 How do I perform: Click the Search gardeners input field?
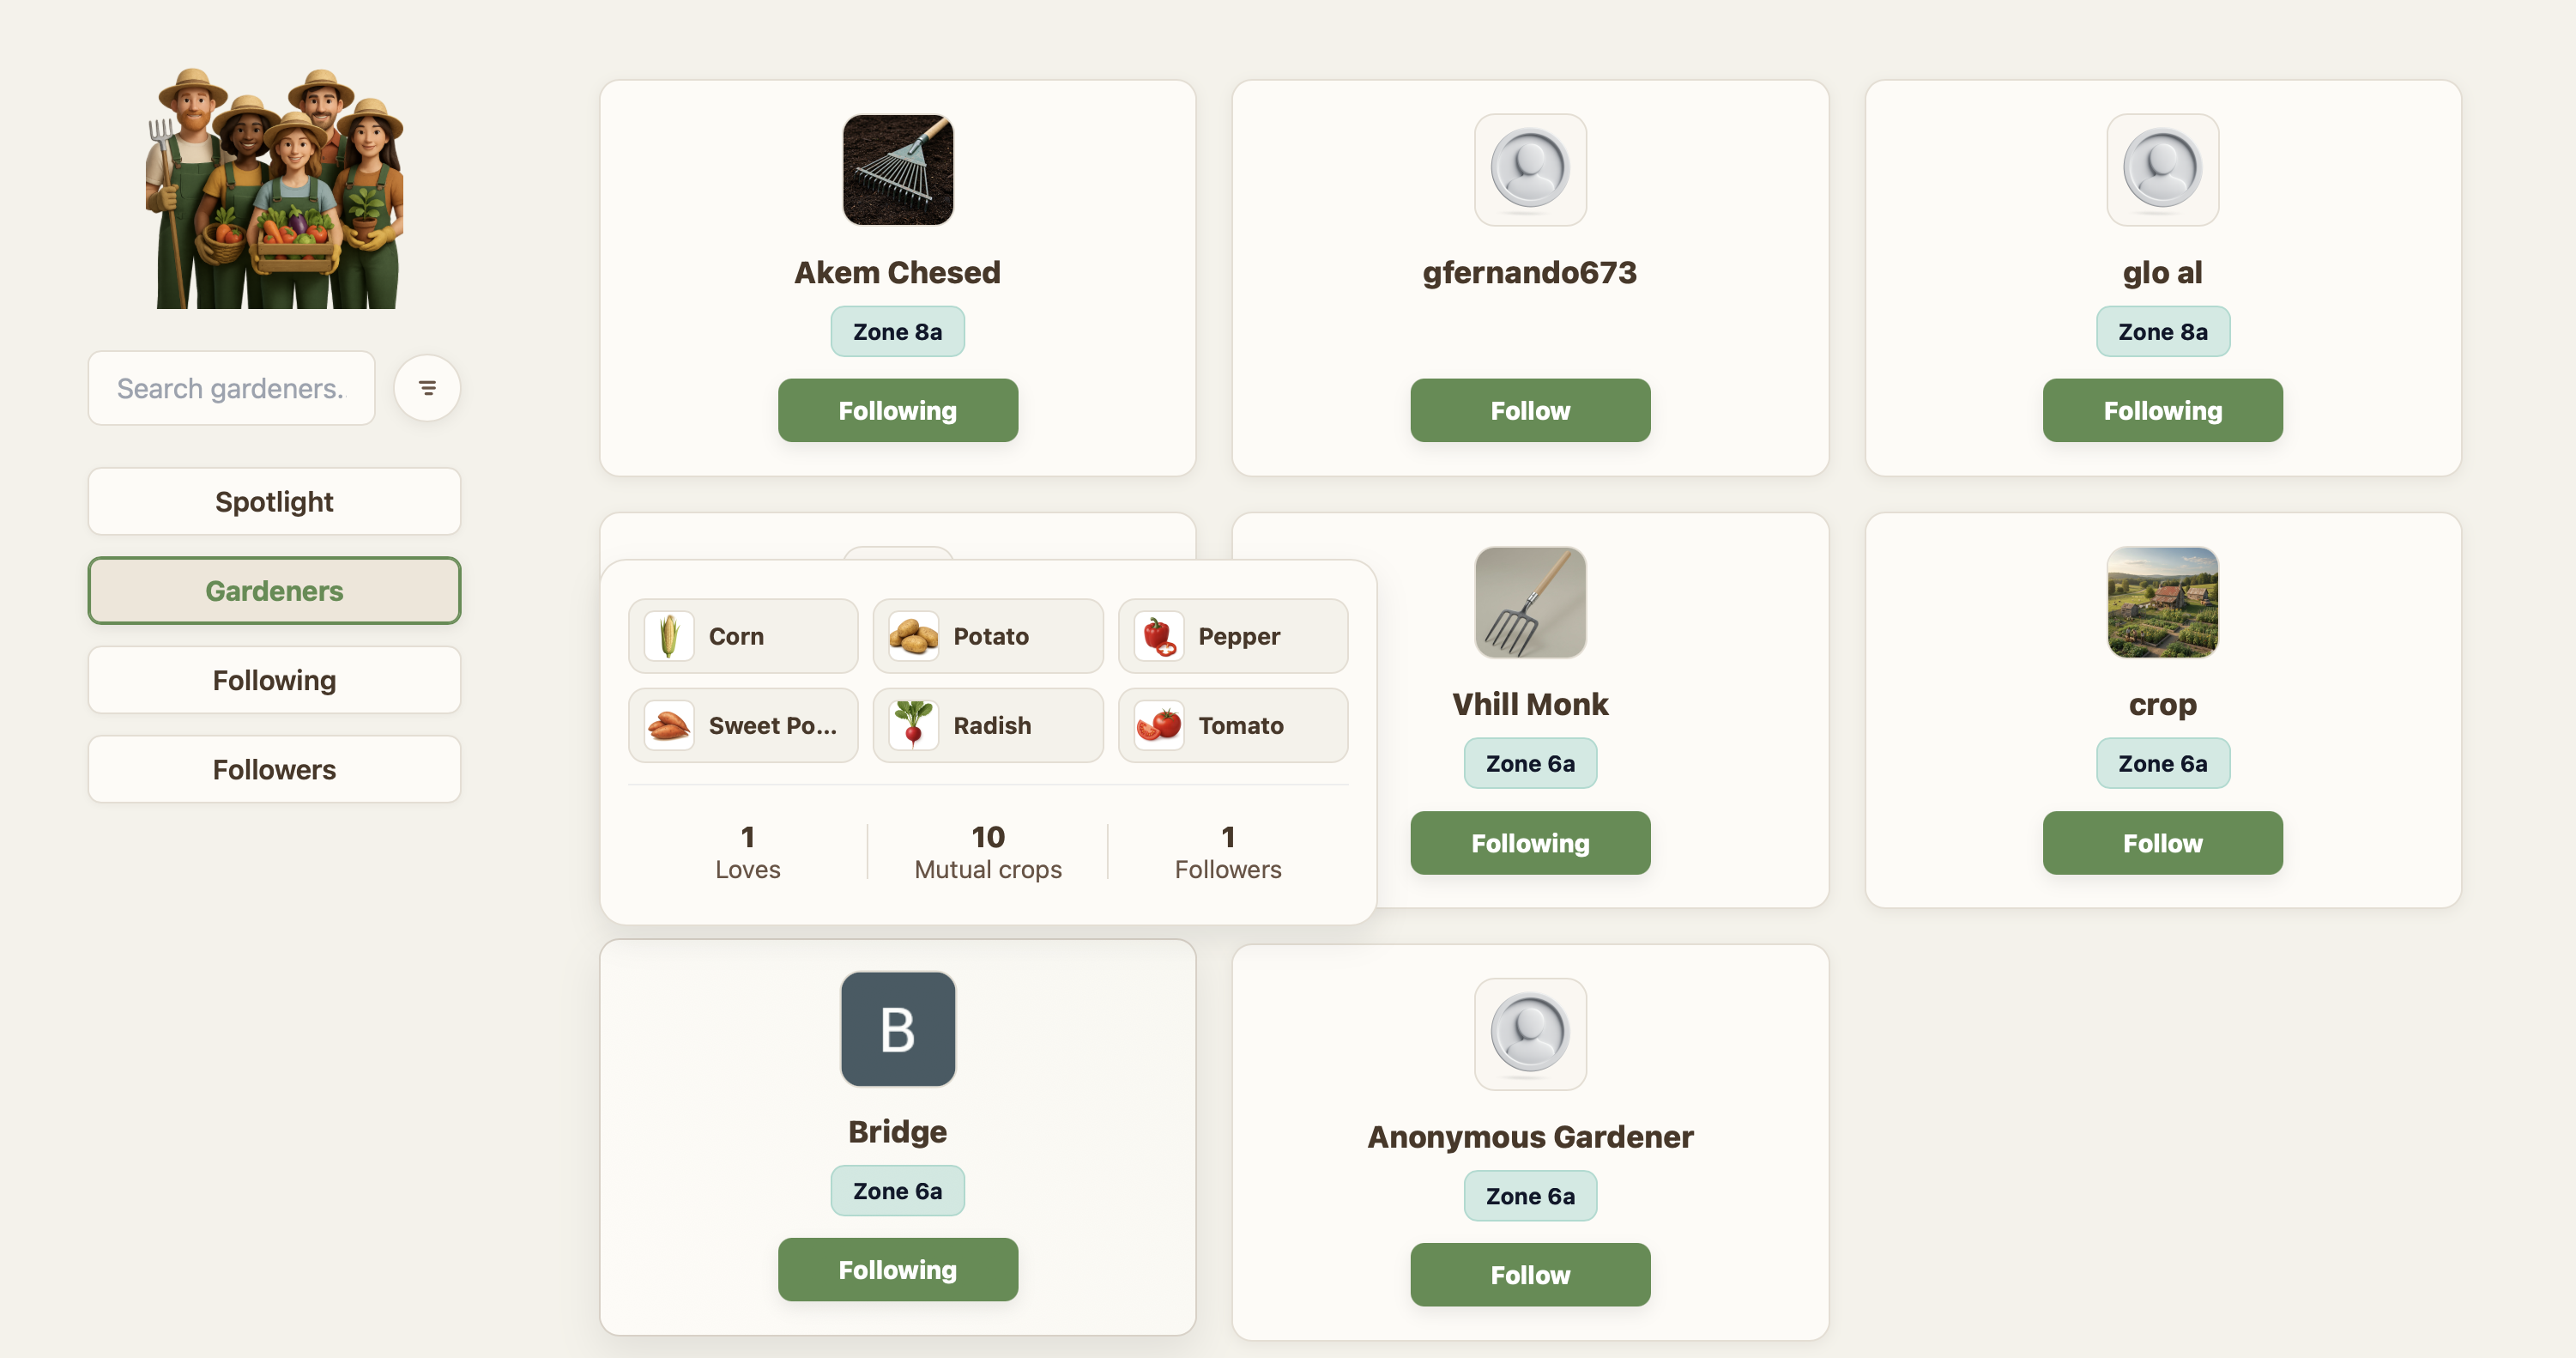231,388
